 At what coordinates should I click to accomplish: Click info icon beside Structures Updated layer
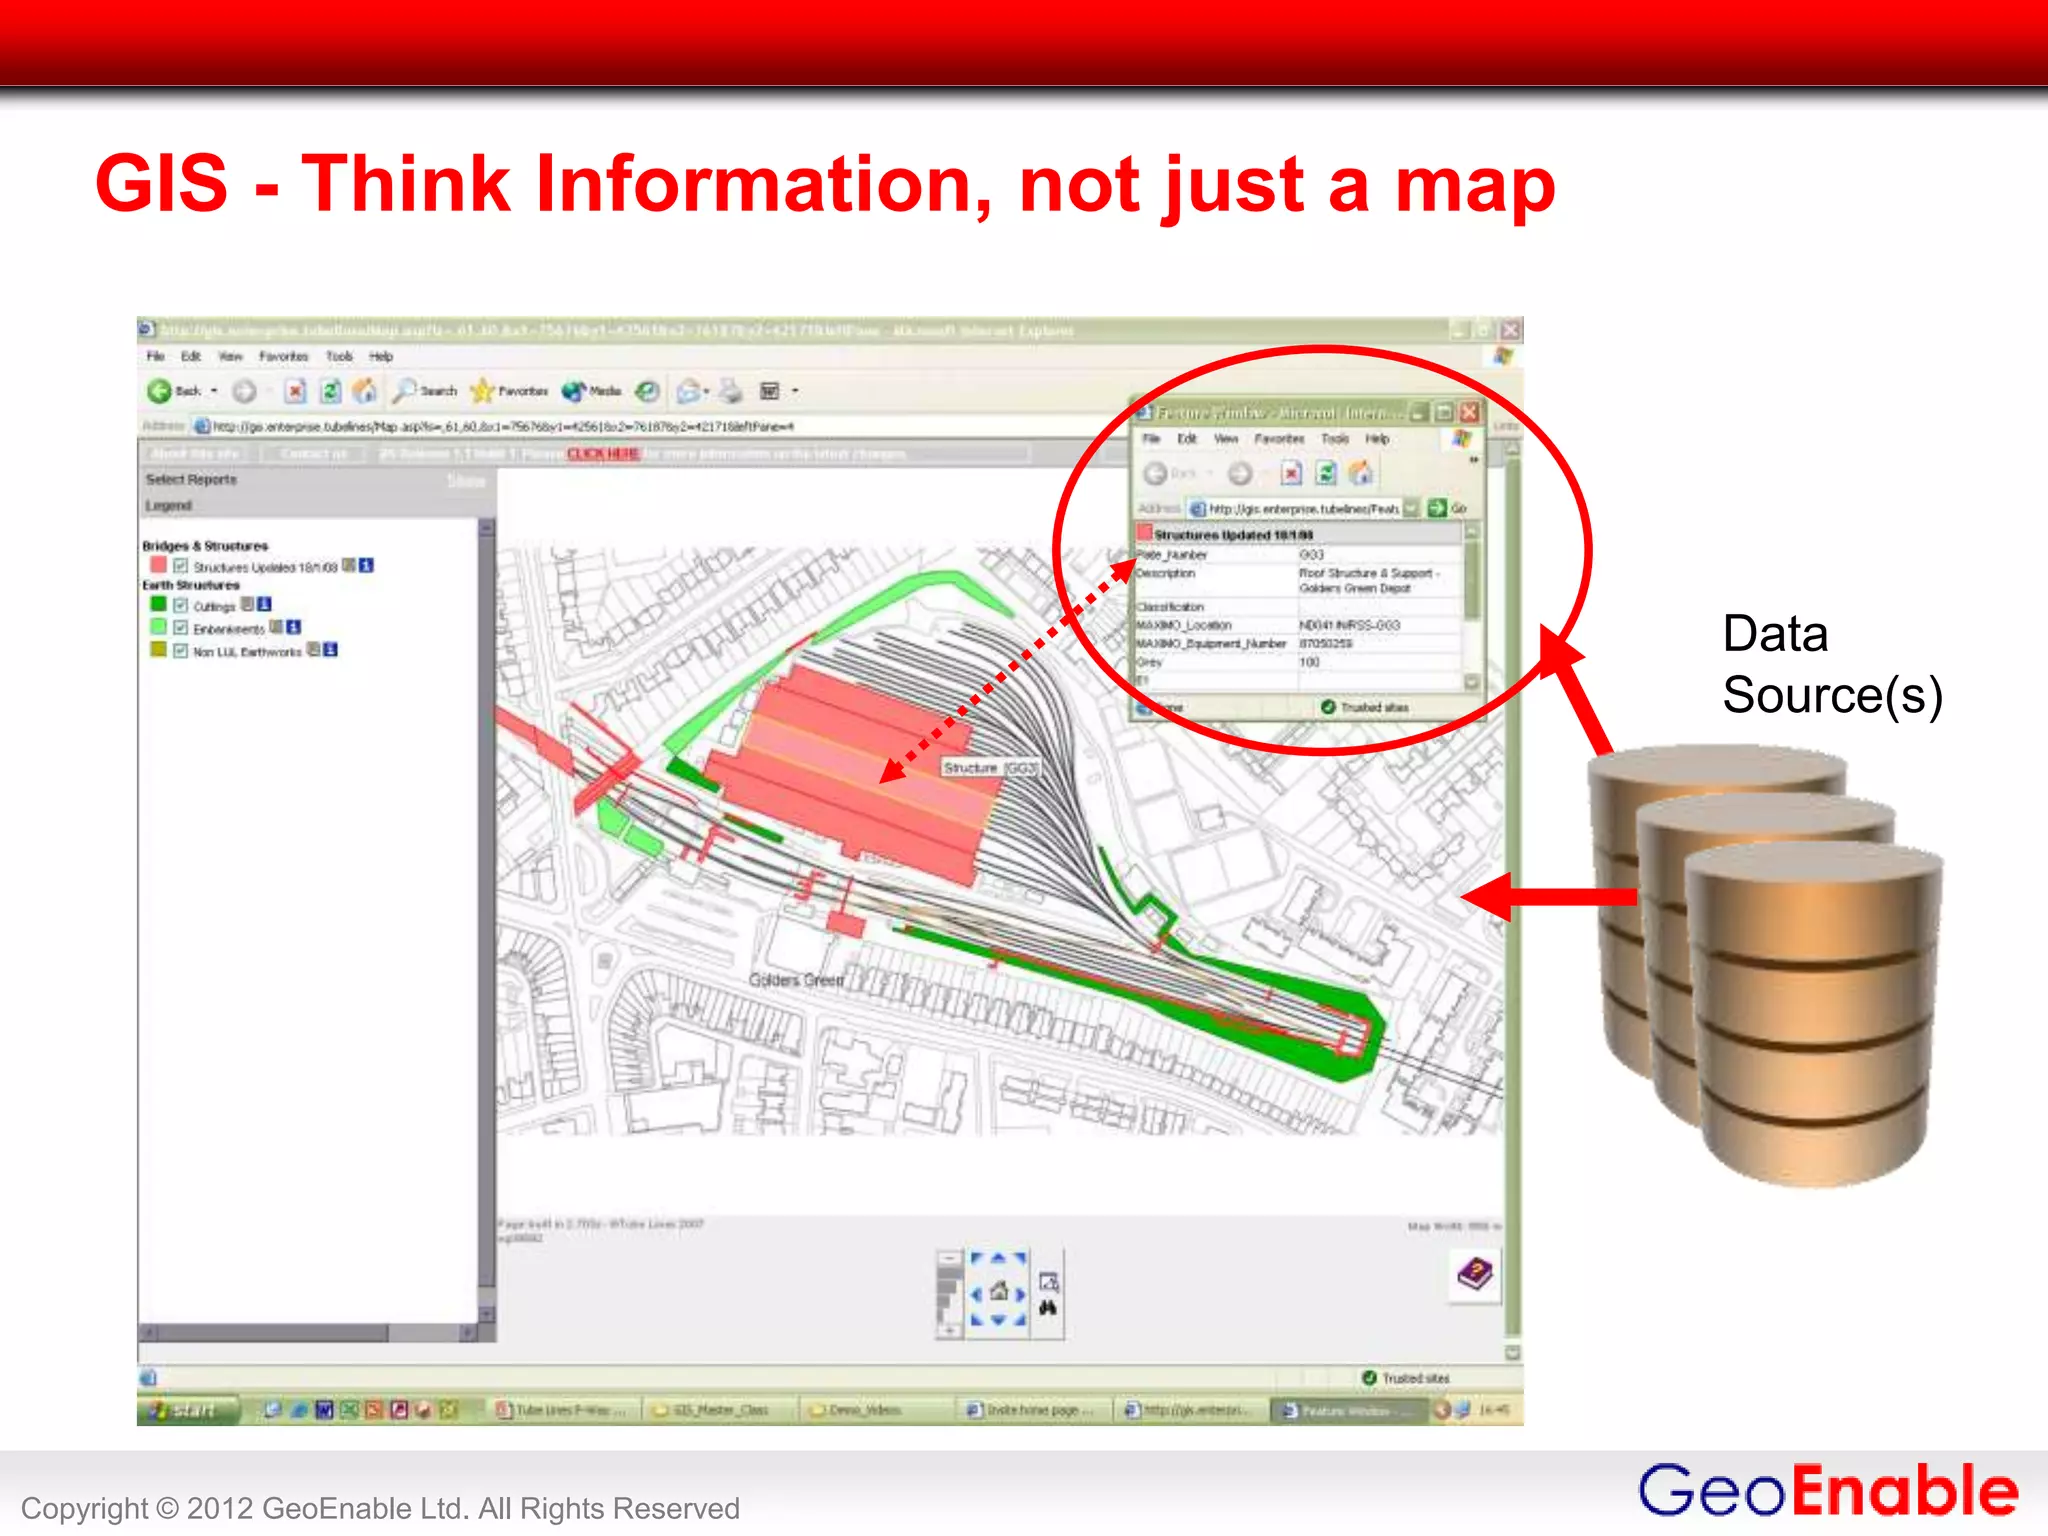point(366,566)
